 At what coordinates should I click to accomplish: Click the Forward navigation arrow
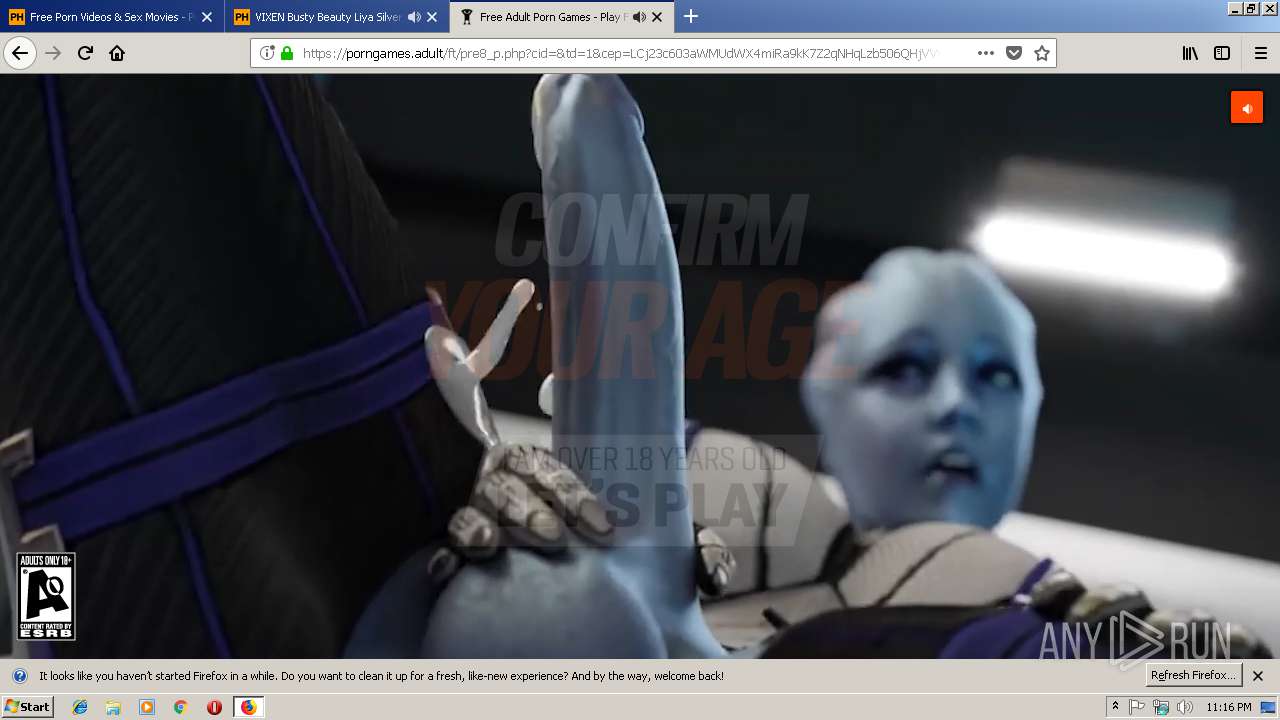(53, 53)
